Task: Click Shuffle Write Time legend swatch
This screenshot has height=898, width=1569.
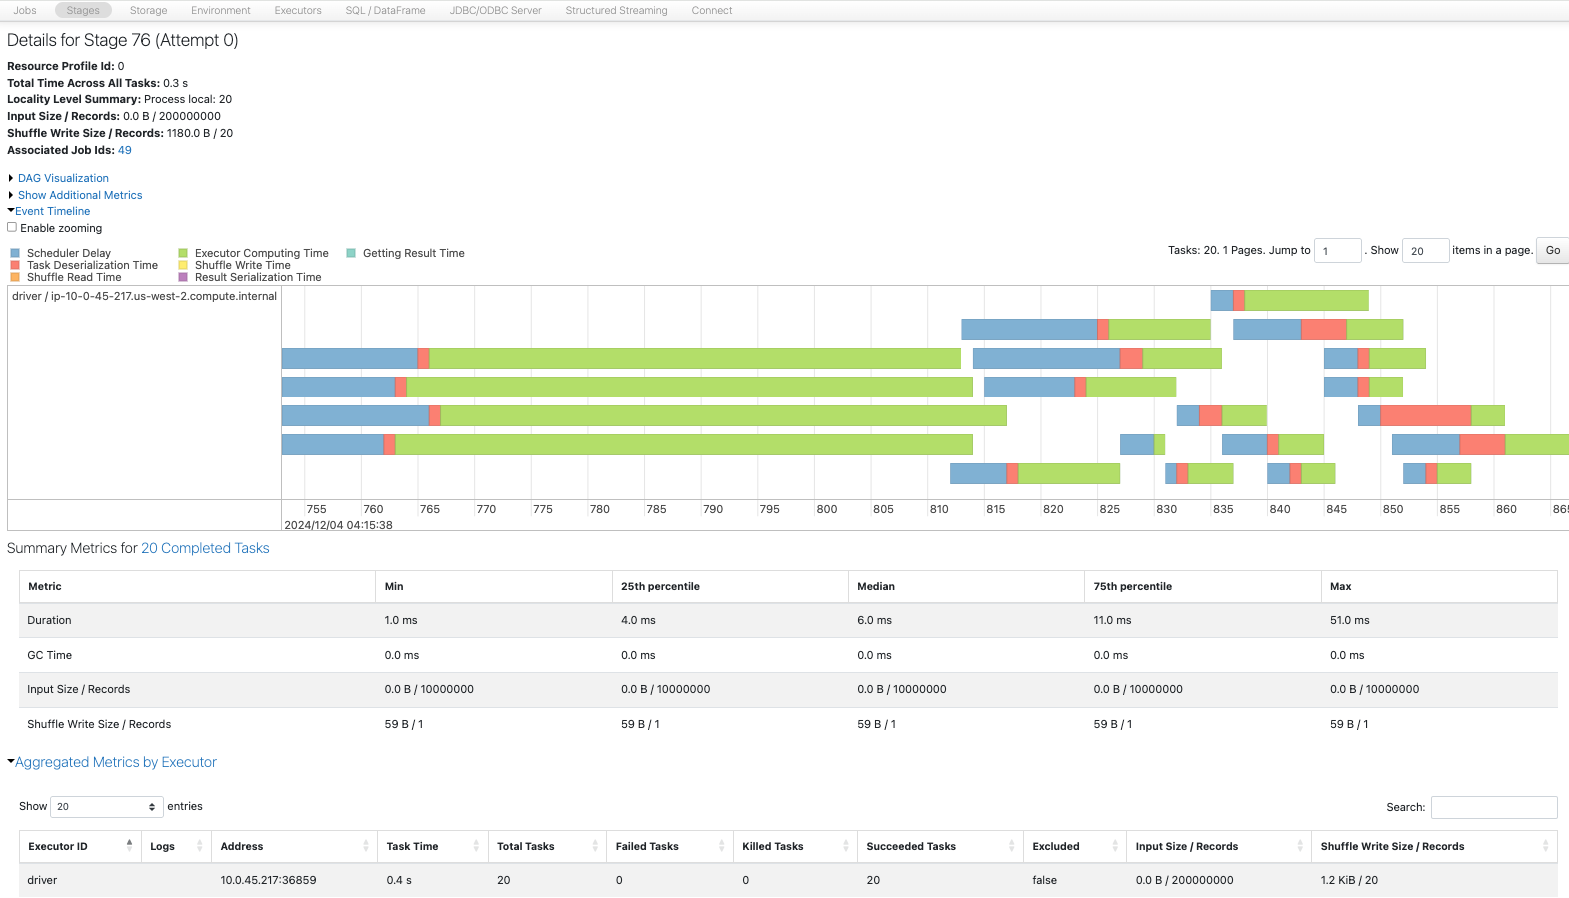Action: point(183,265)
